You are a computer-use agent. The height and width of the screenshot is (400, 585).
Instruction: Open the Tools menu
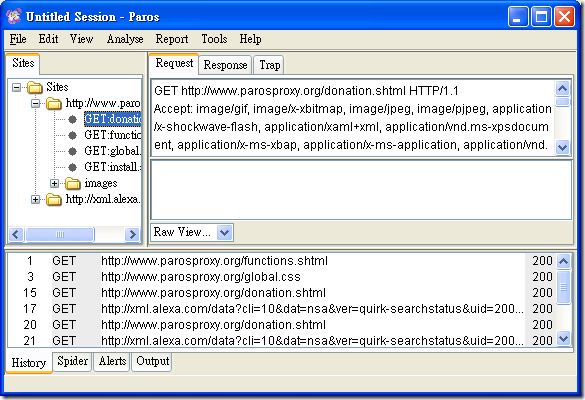214,39
